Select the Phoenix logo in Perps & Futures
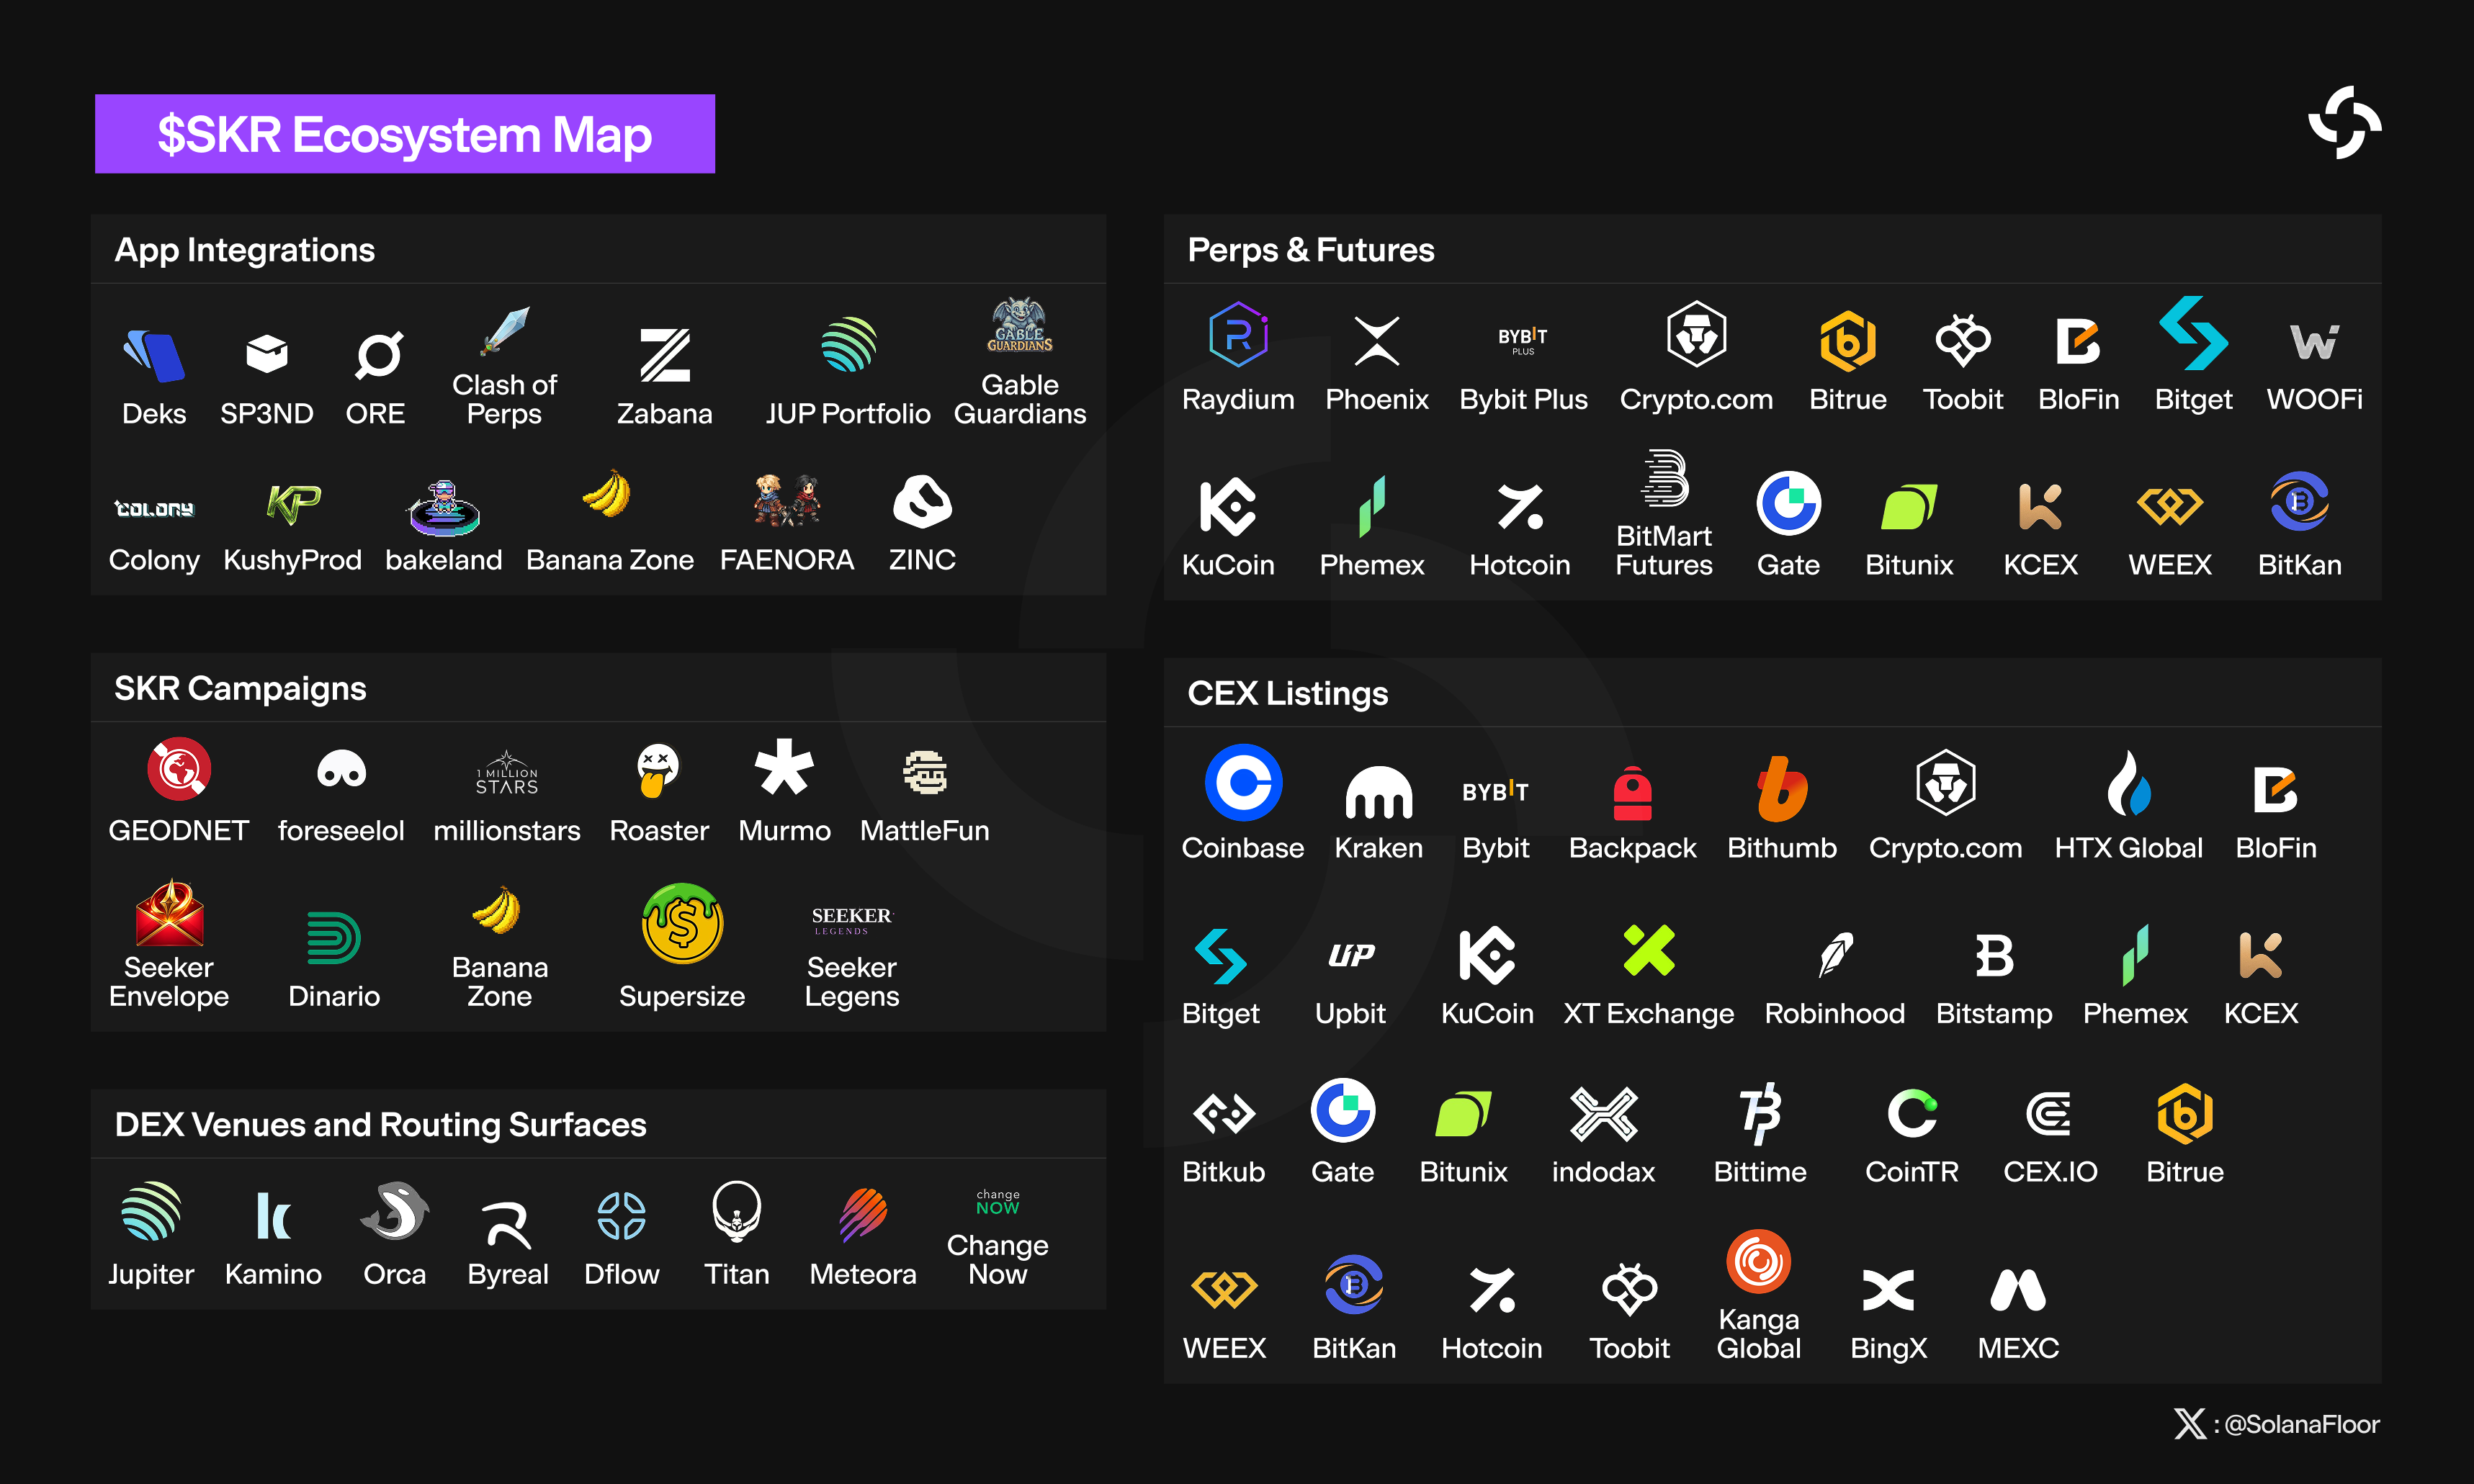This screenshot has height=1484, width=2474. point(1377,341)
